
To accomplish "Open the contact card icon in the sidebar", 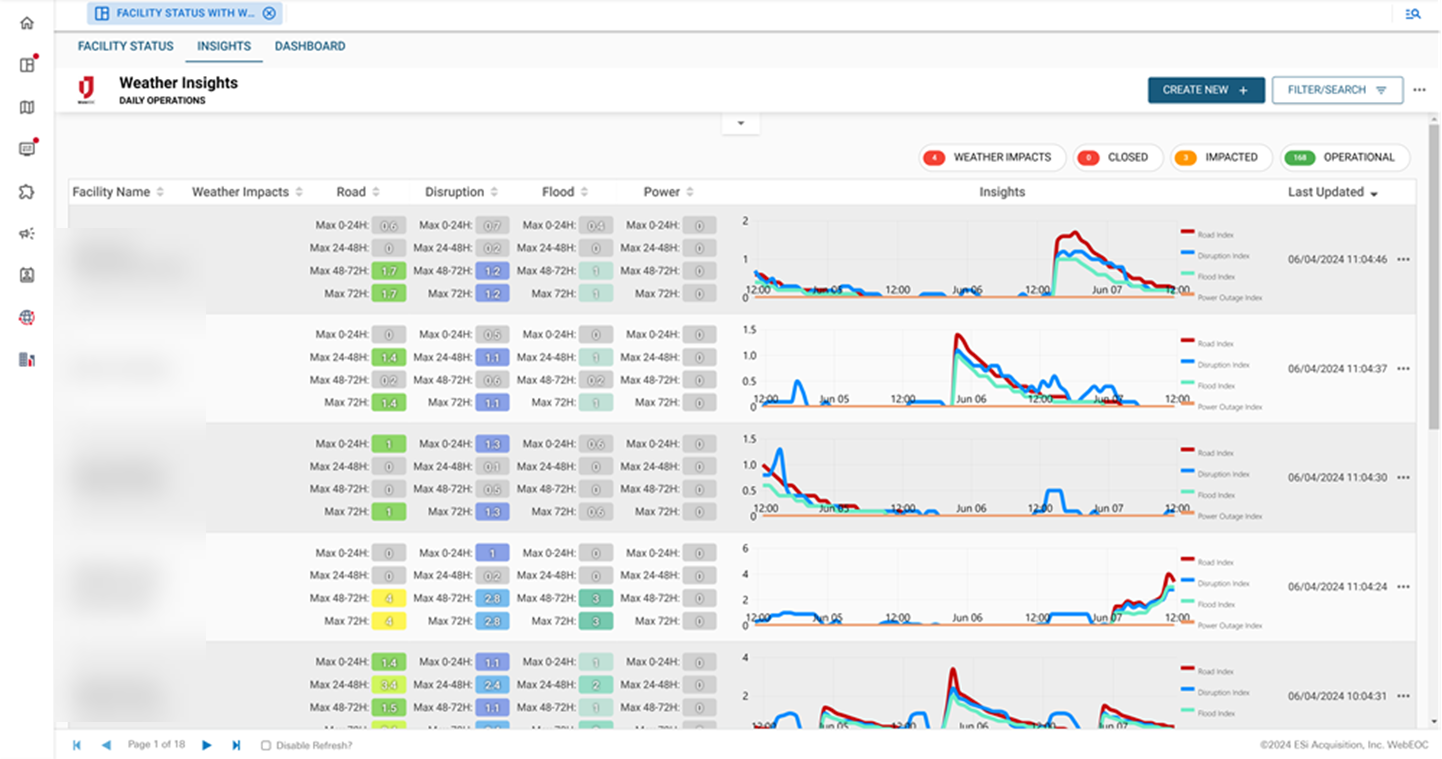I will tap(26, 275).
